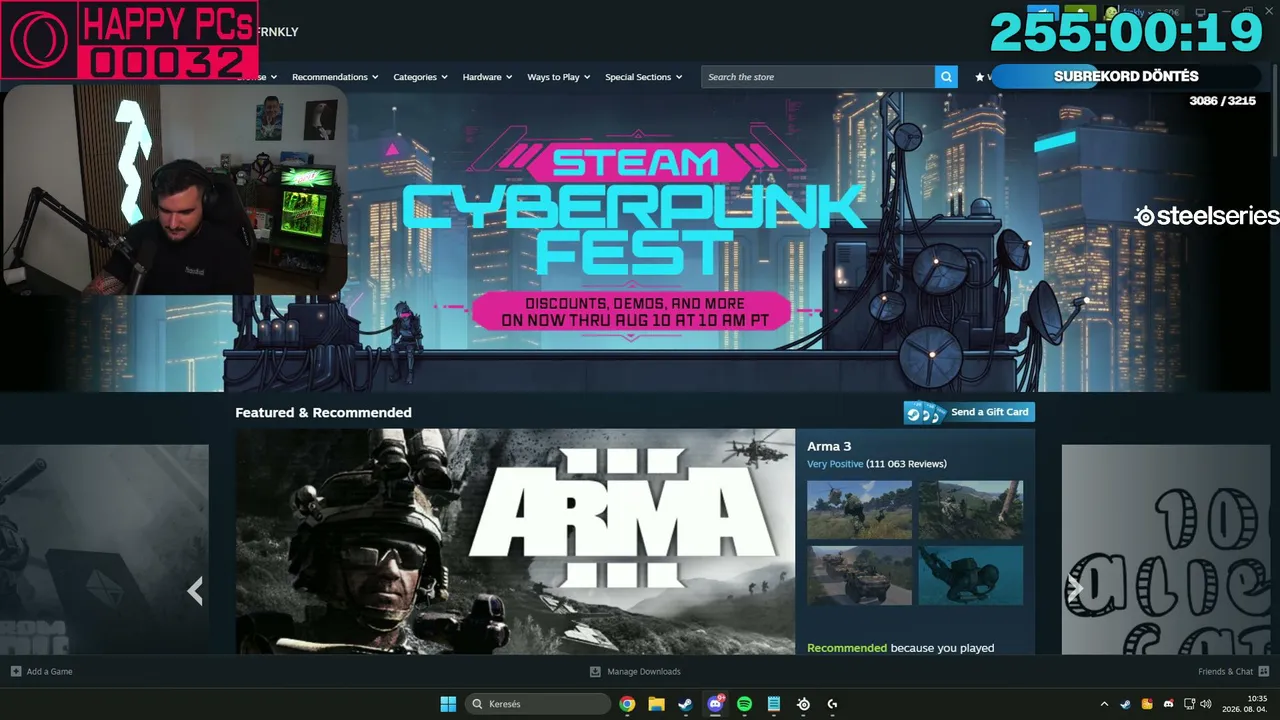This screenshot has height=720, width=1280.
Task: Open Spotify from the taskbar
Action: (x=744, y=704)
